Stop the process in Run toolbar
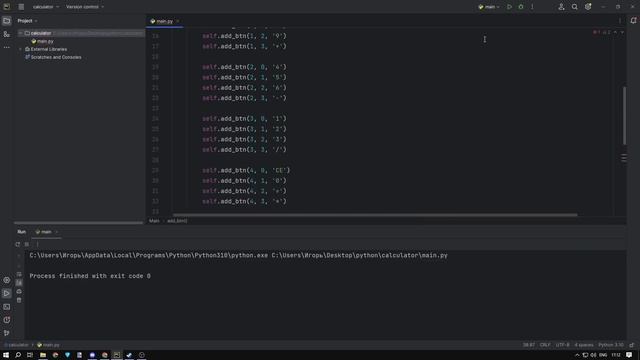This screenshot has height=360, width=640. point(27,244)
